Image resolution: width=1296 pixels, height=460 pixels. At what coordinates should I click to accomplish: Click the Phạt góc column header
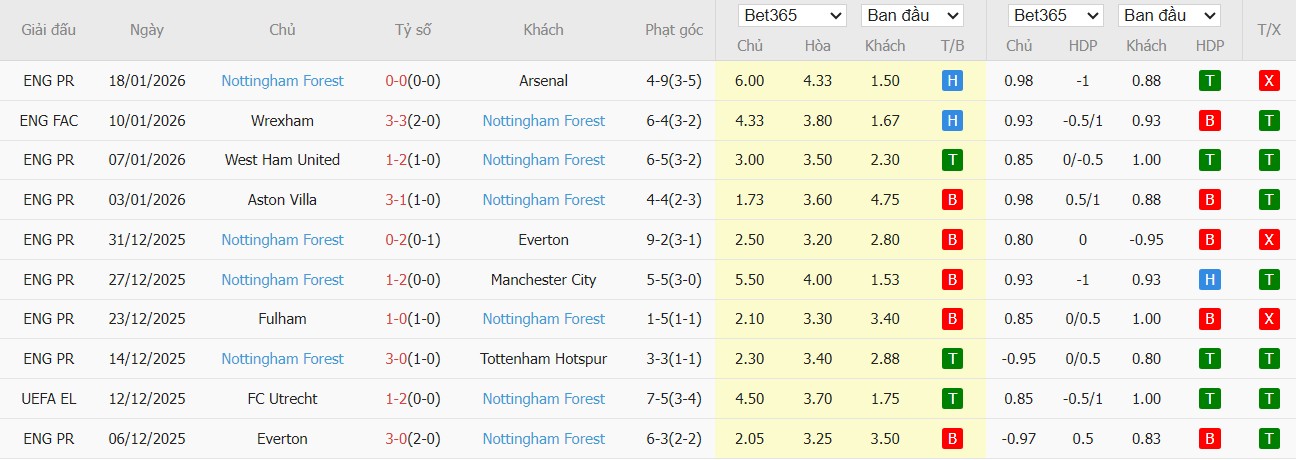tap(674, 30)
